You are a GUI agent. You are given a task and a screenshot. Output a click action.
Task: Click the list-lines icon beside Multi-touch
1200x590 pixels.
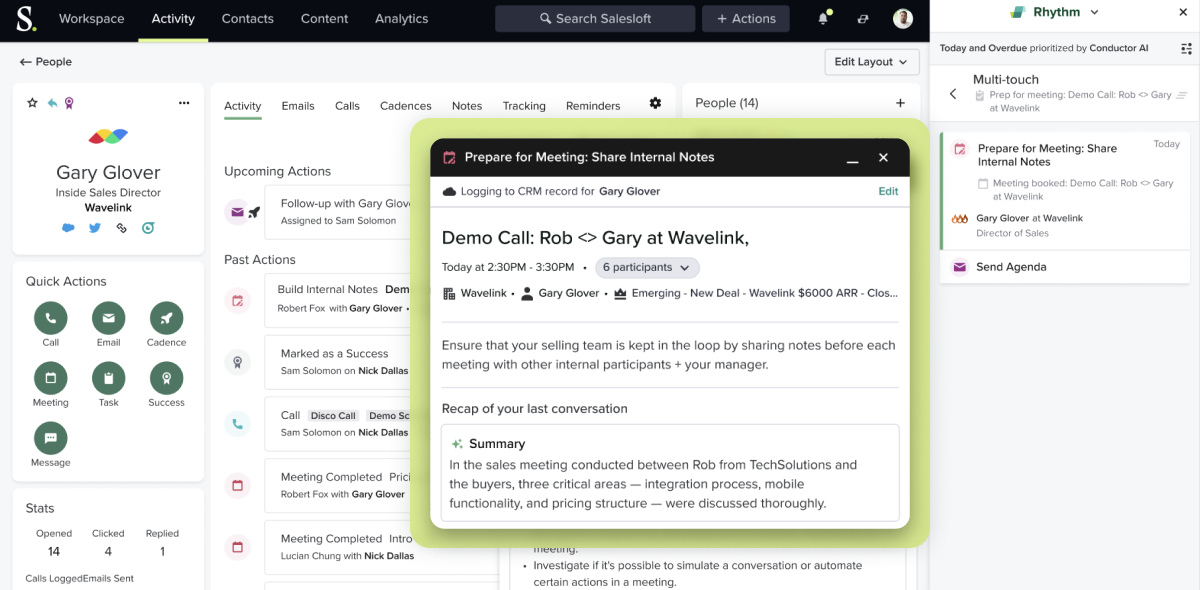pyautogui.click(x=1181, y=95)
